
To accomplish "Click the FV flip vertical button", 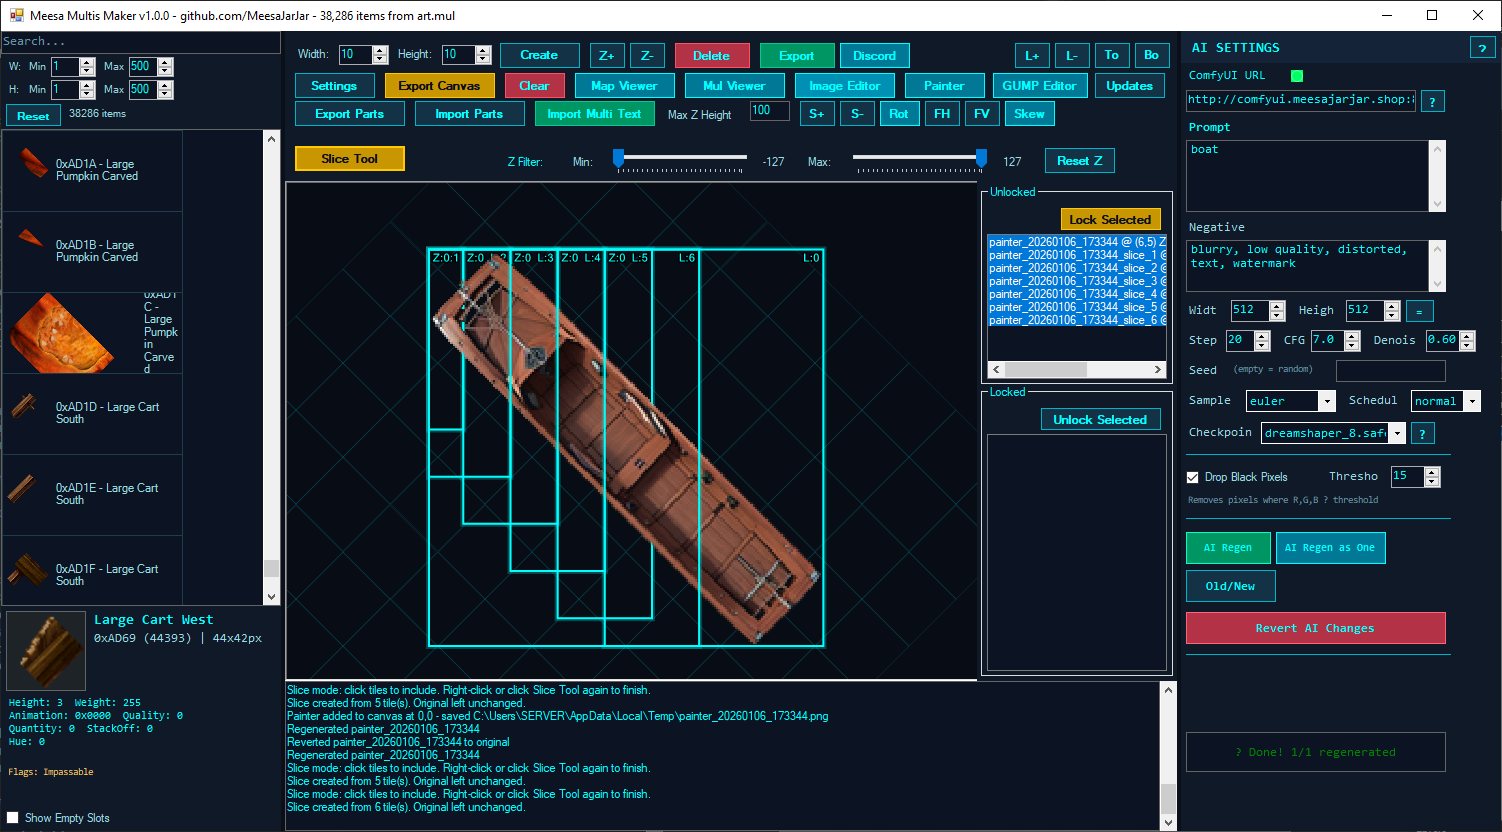I will (982, 114).
